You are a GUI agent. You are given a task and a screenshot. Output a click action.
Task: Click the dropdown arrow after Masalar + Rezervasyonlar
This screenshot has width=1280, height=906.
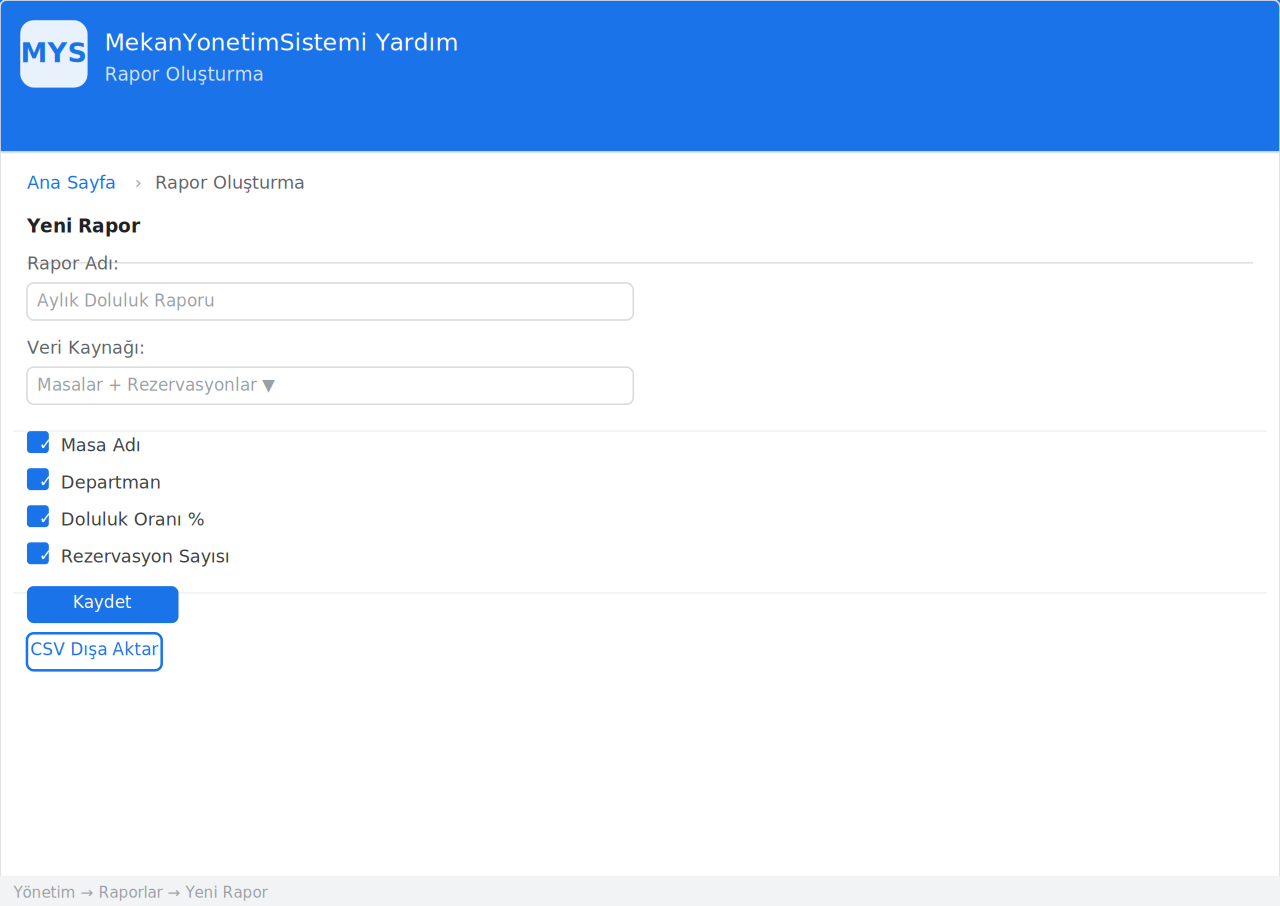[x=268, y=386]
